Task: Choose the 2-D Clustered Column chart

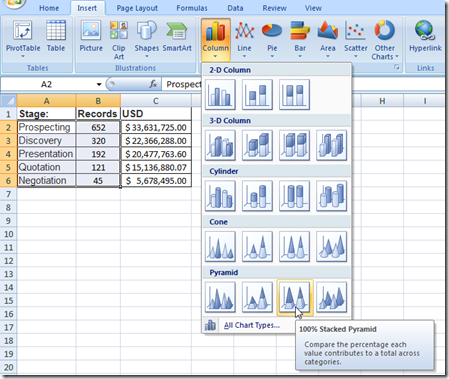Action: 220,95
